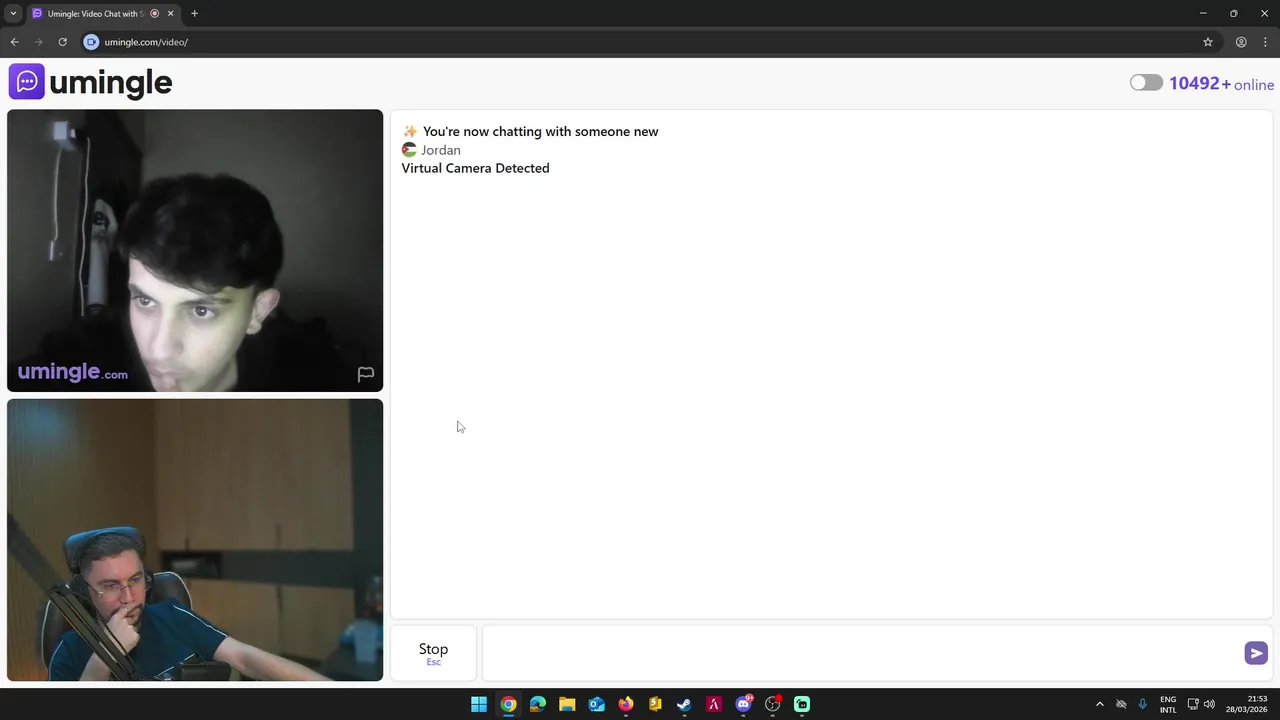Open the tab search dropdown arrow
The image size is (1280, 720).
13,13
